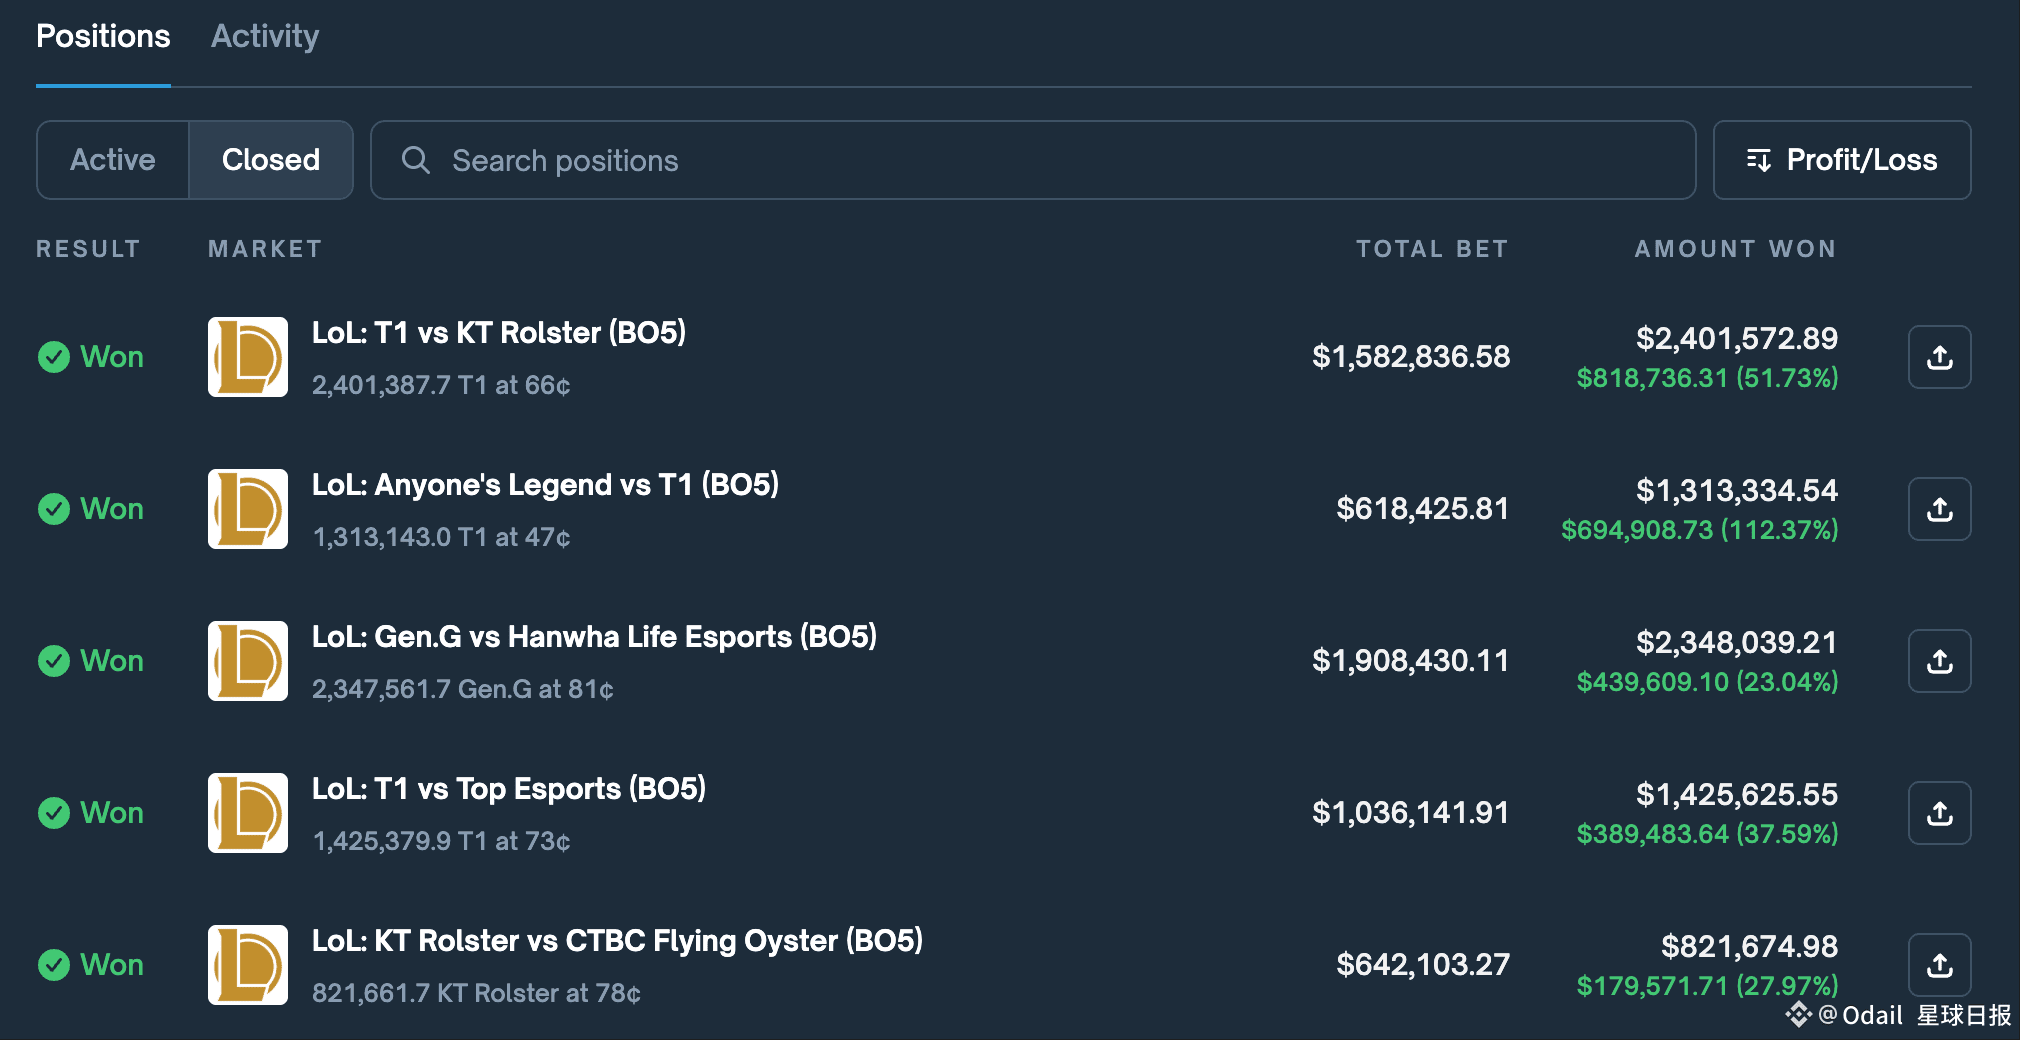Click the Total Bet column header
The image size is (2020, 1040).
(1431, 249)
